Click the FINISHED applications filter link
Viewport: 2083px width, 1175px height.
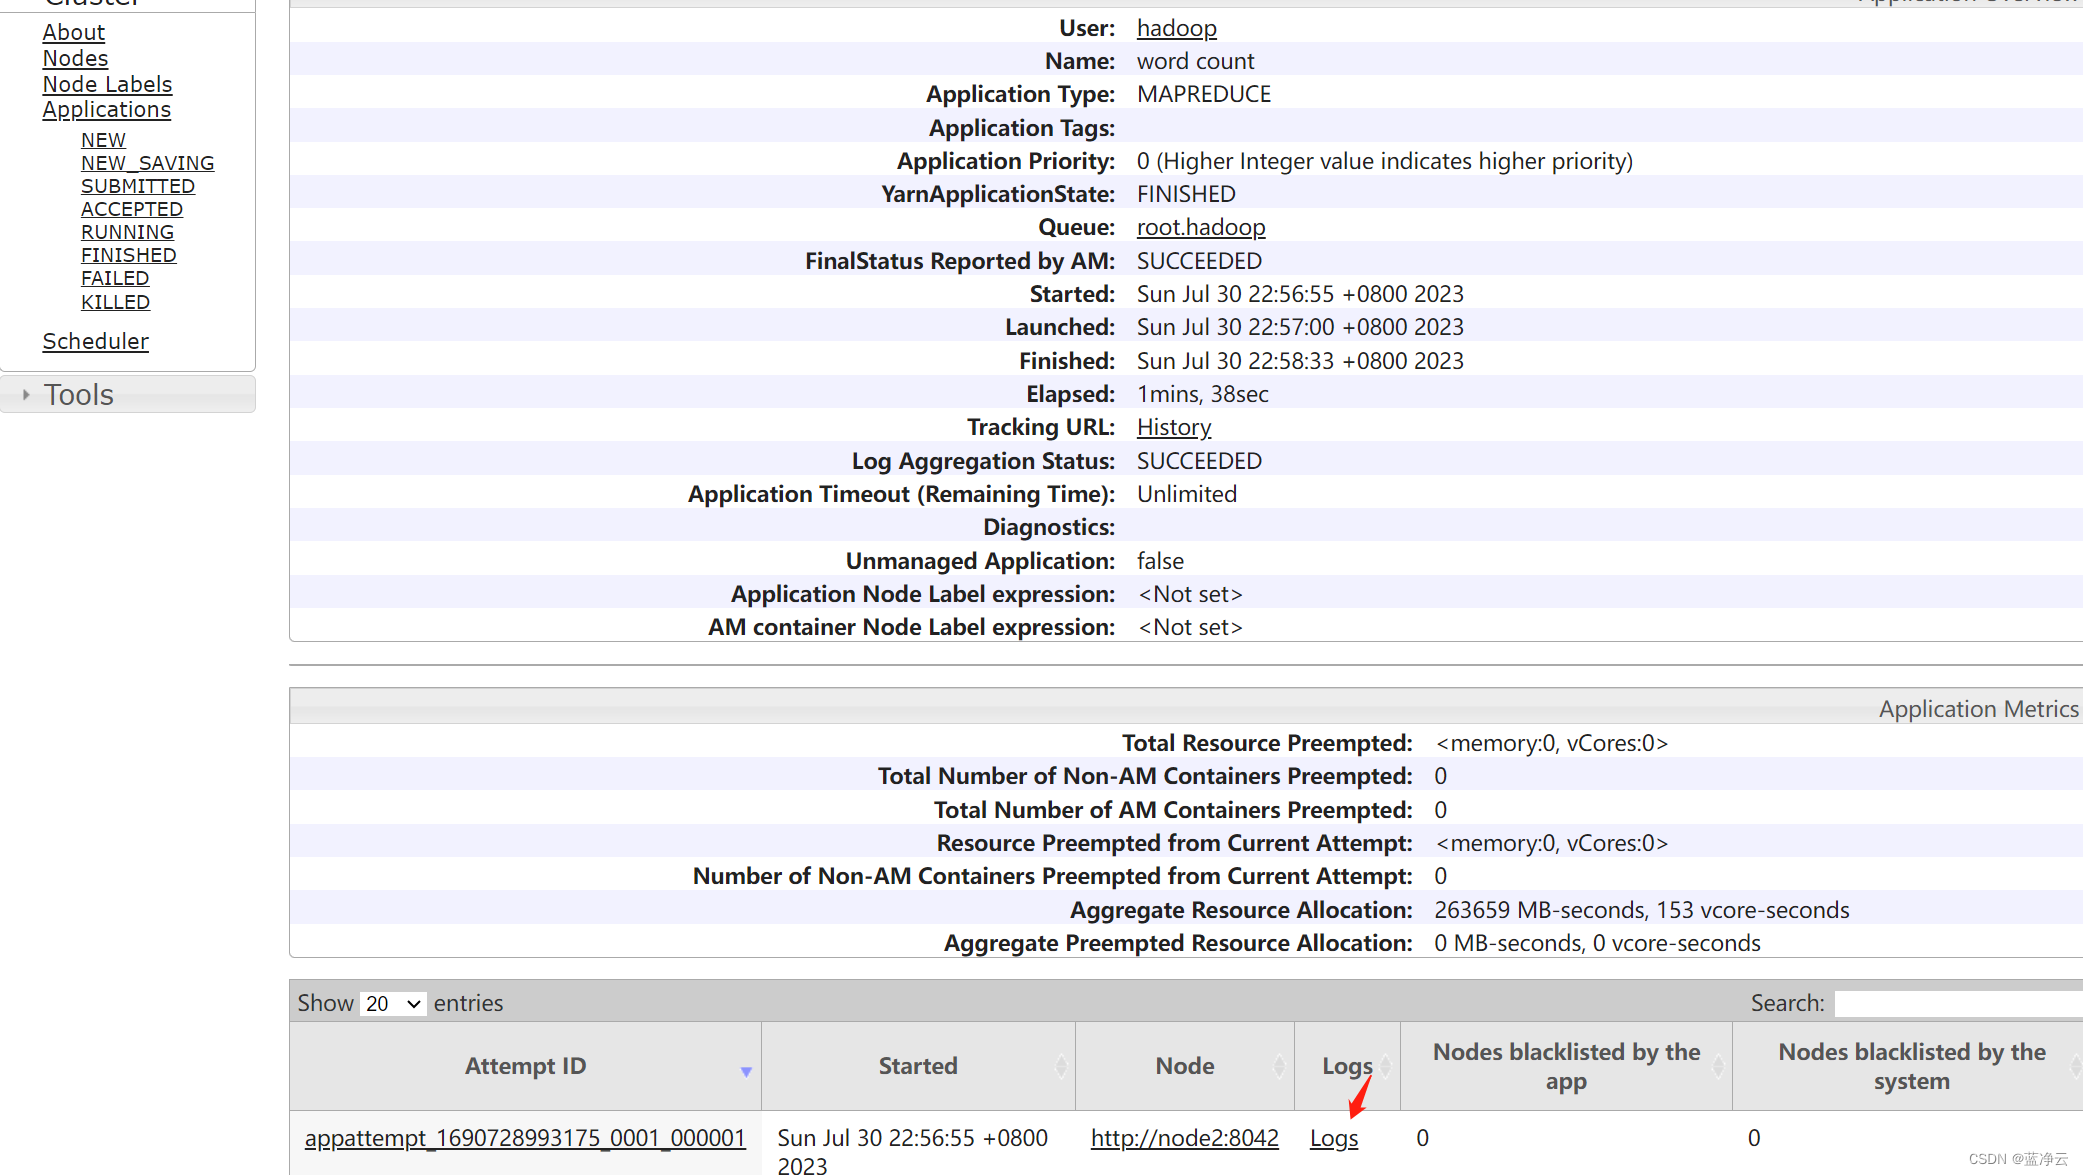point(127,255)
